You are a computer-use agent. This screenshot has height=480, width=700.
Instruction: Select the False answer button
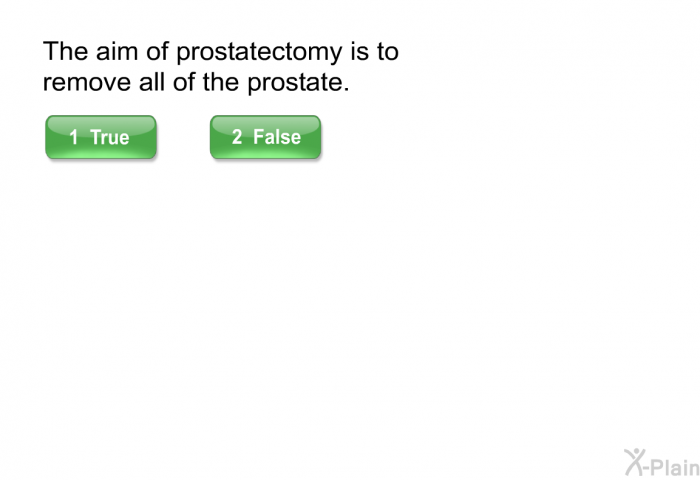pyautogui.click(x=265, y=137)
